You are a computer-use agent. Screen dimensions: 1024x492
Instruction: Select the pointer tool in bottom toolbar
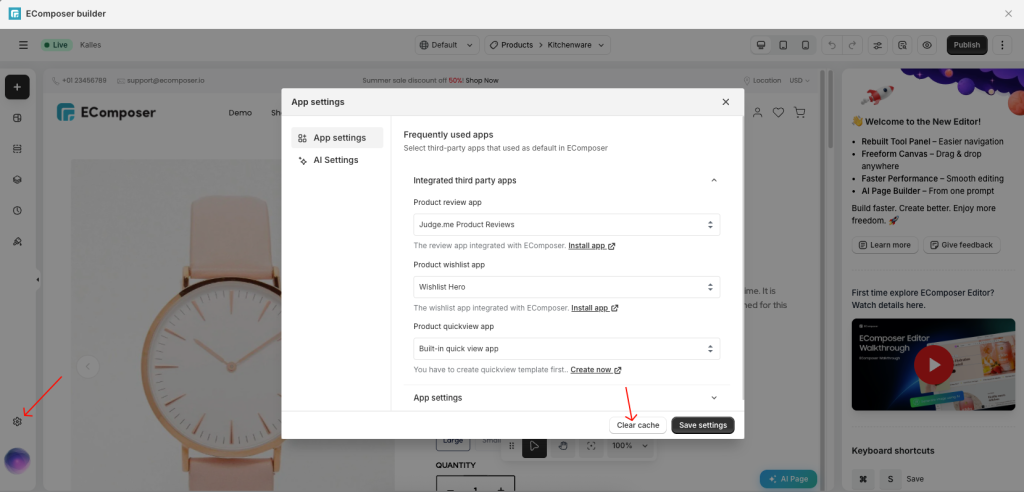(x=535, y=446)
